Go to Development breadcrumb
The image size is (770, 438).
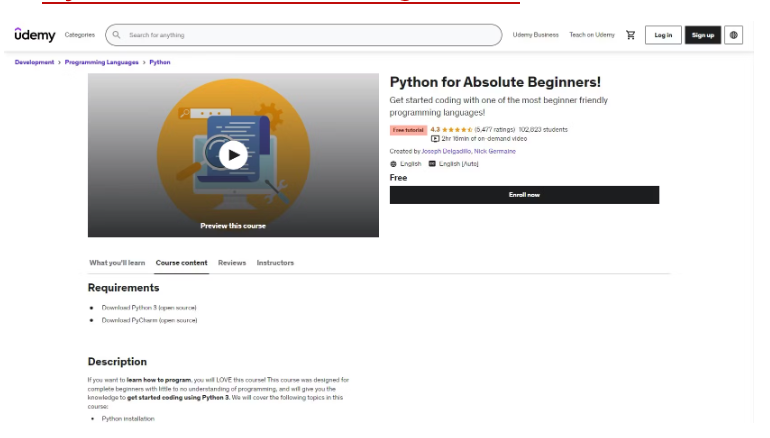[x=34, y=62]
